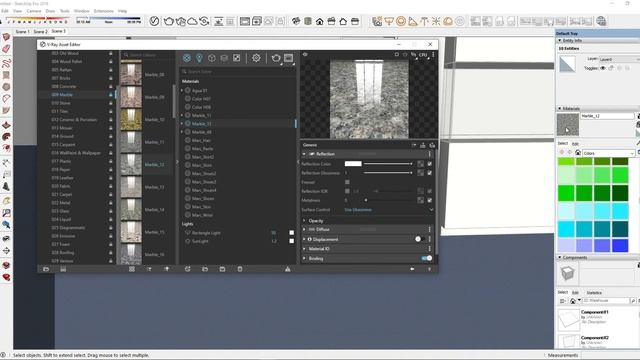
Task: Click the Metalness slider
Action: pos(389,200)
